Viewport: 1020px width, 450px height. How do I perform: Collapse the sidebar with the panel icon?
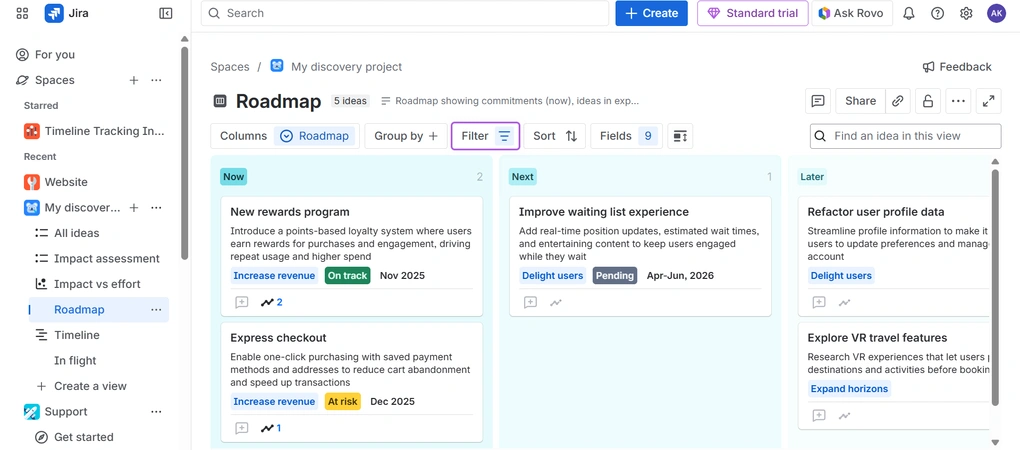[x=166, y=13]
